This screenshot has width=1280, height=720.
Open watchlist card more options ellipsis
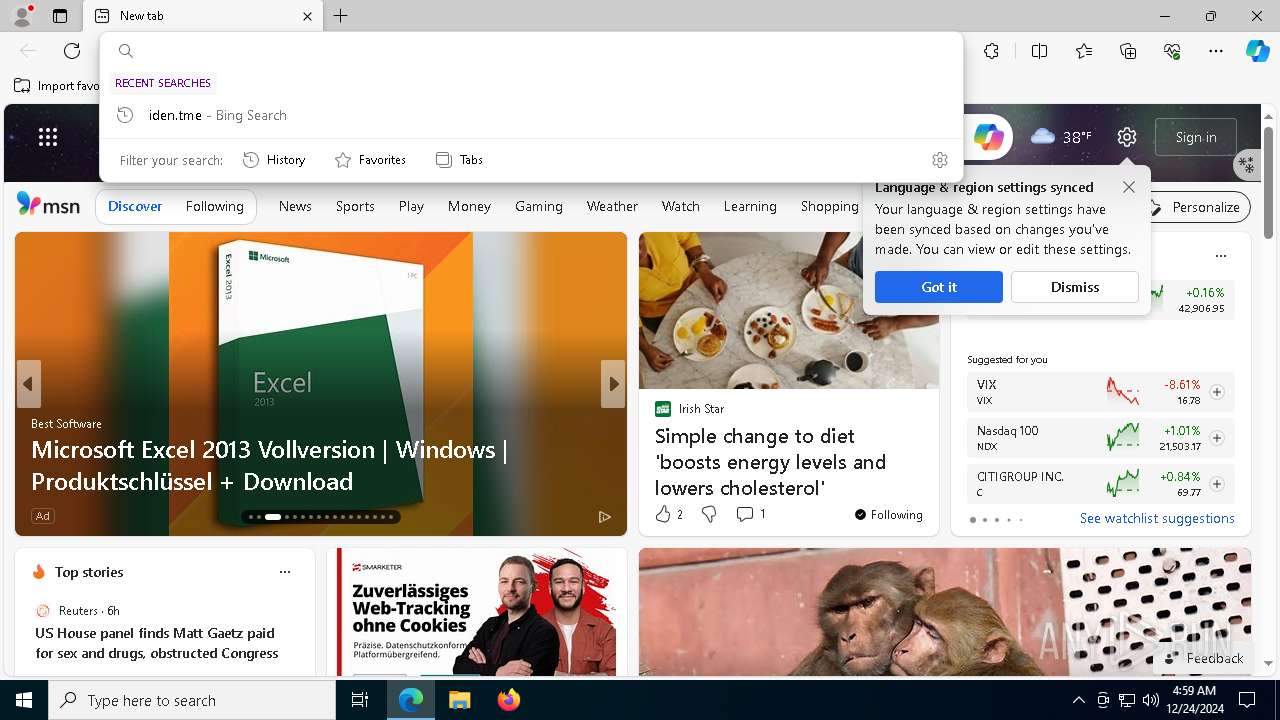tap(1220, 256)
